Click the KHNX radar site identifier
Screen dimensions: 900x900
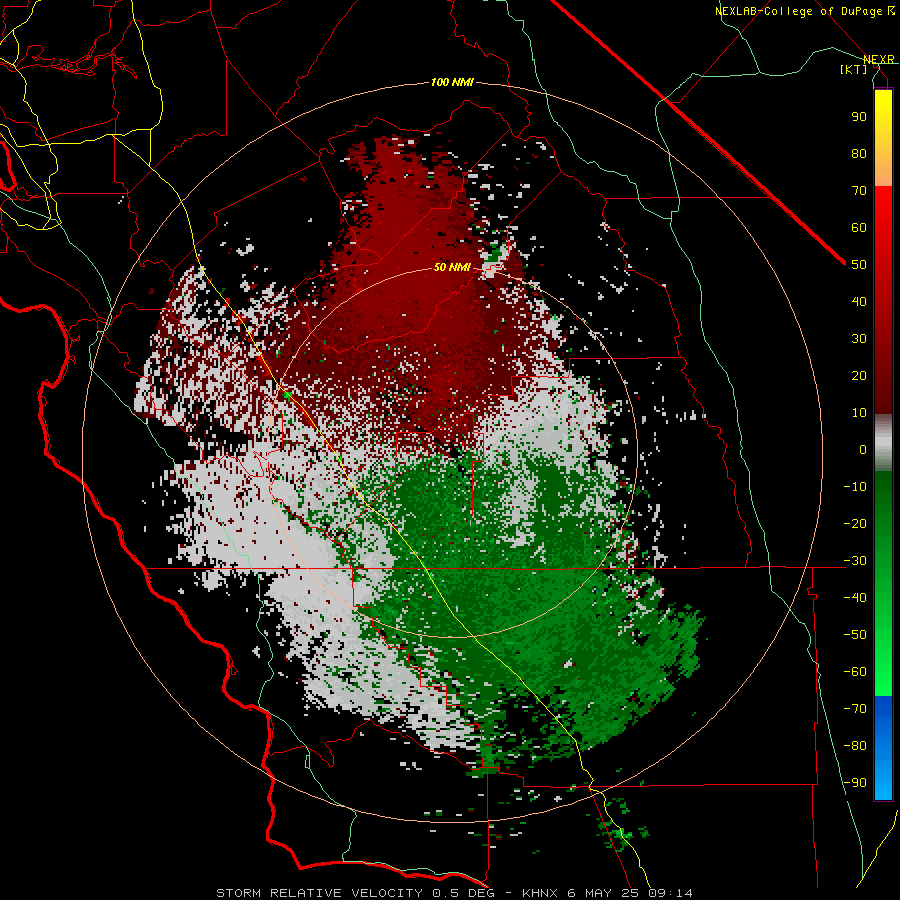pyautogui.click(x=540, y=893)
